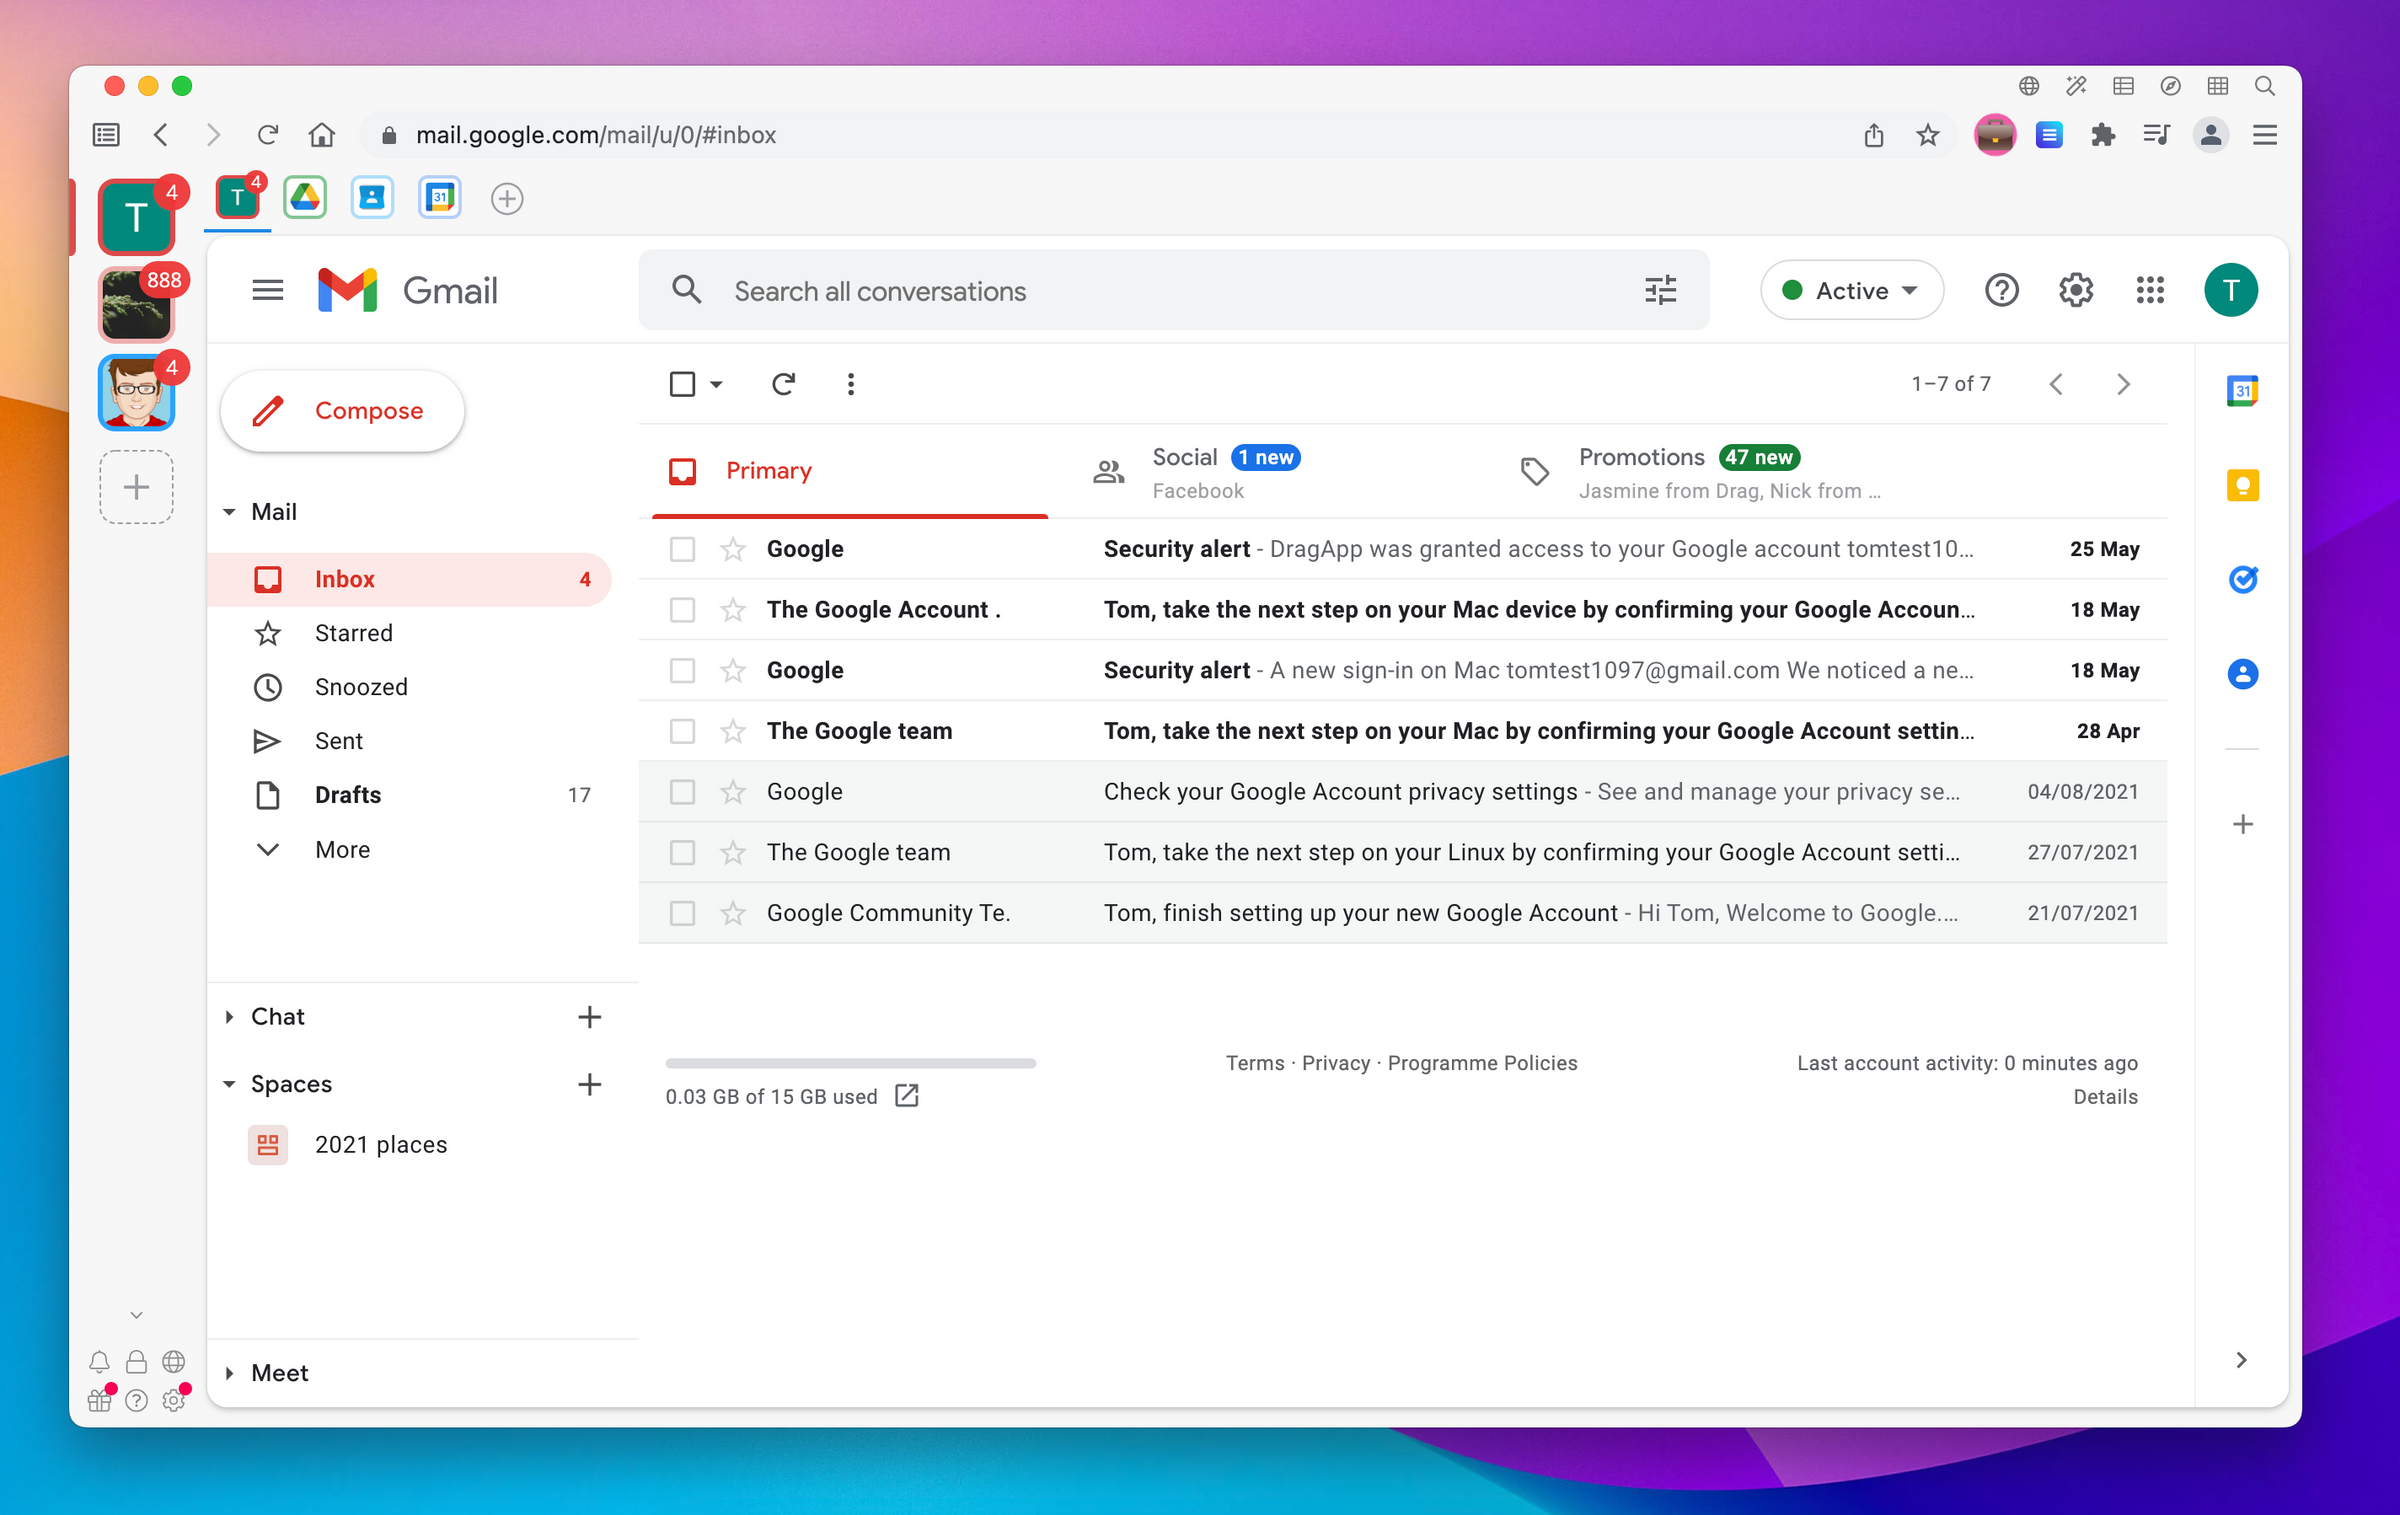Select checkbox for Google email dated 18 May
Screen dimensions: 2400x1515
(682, 670)
